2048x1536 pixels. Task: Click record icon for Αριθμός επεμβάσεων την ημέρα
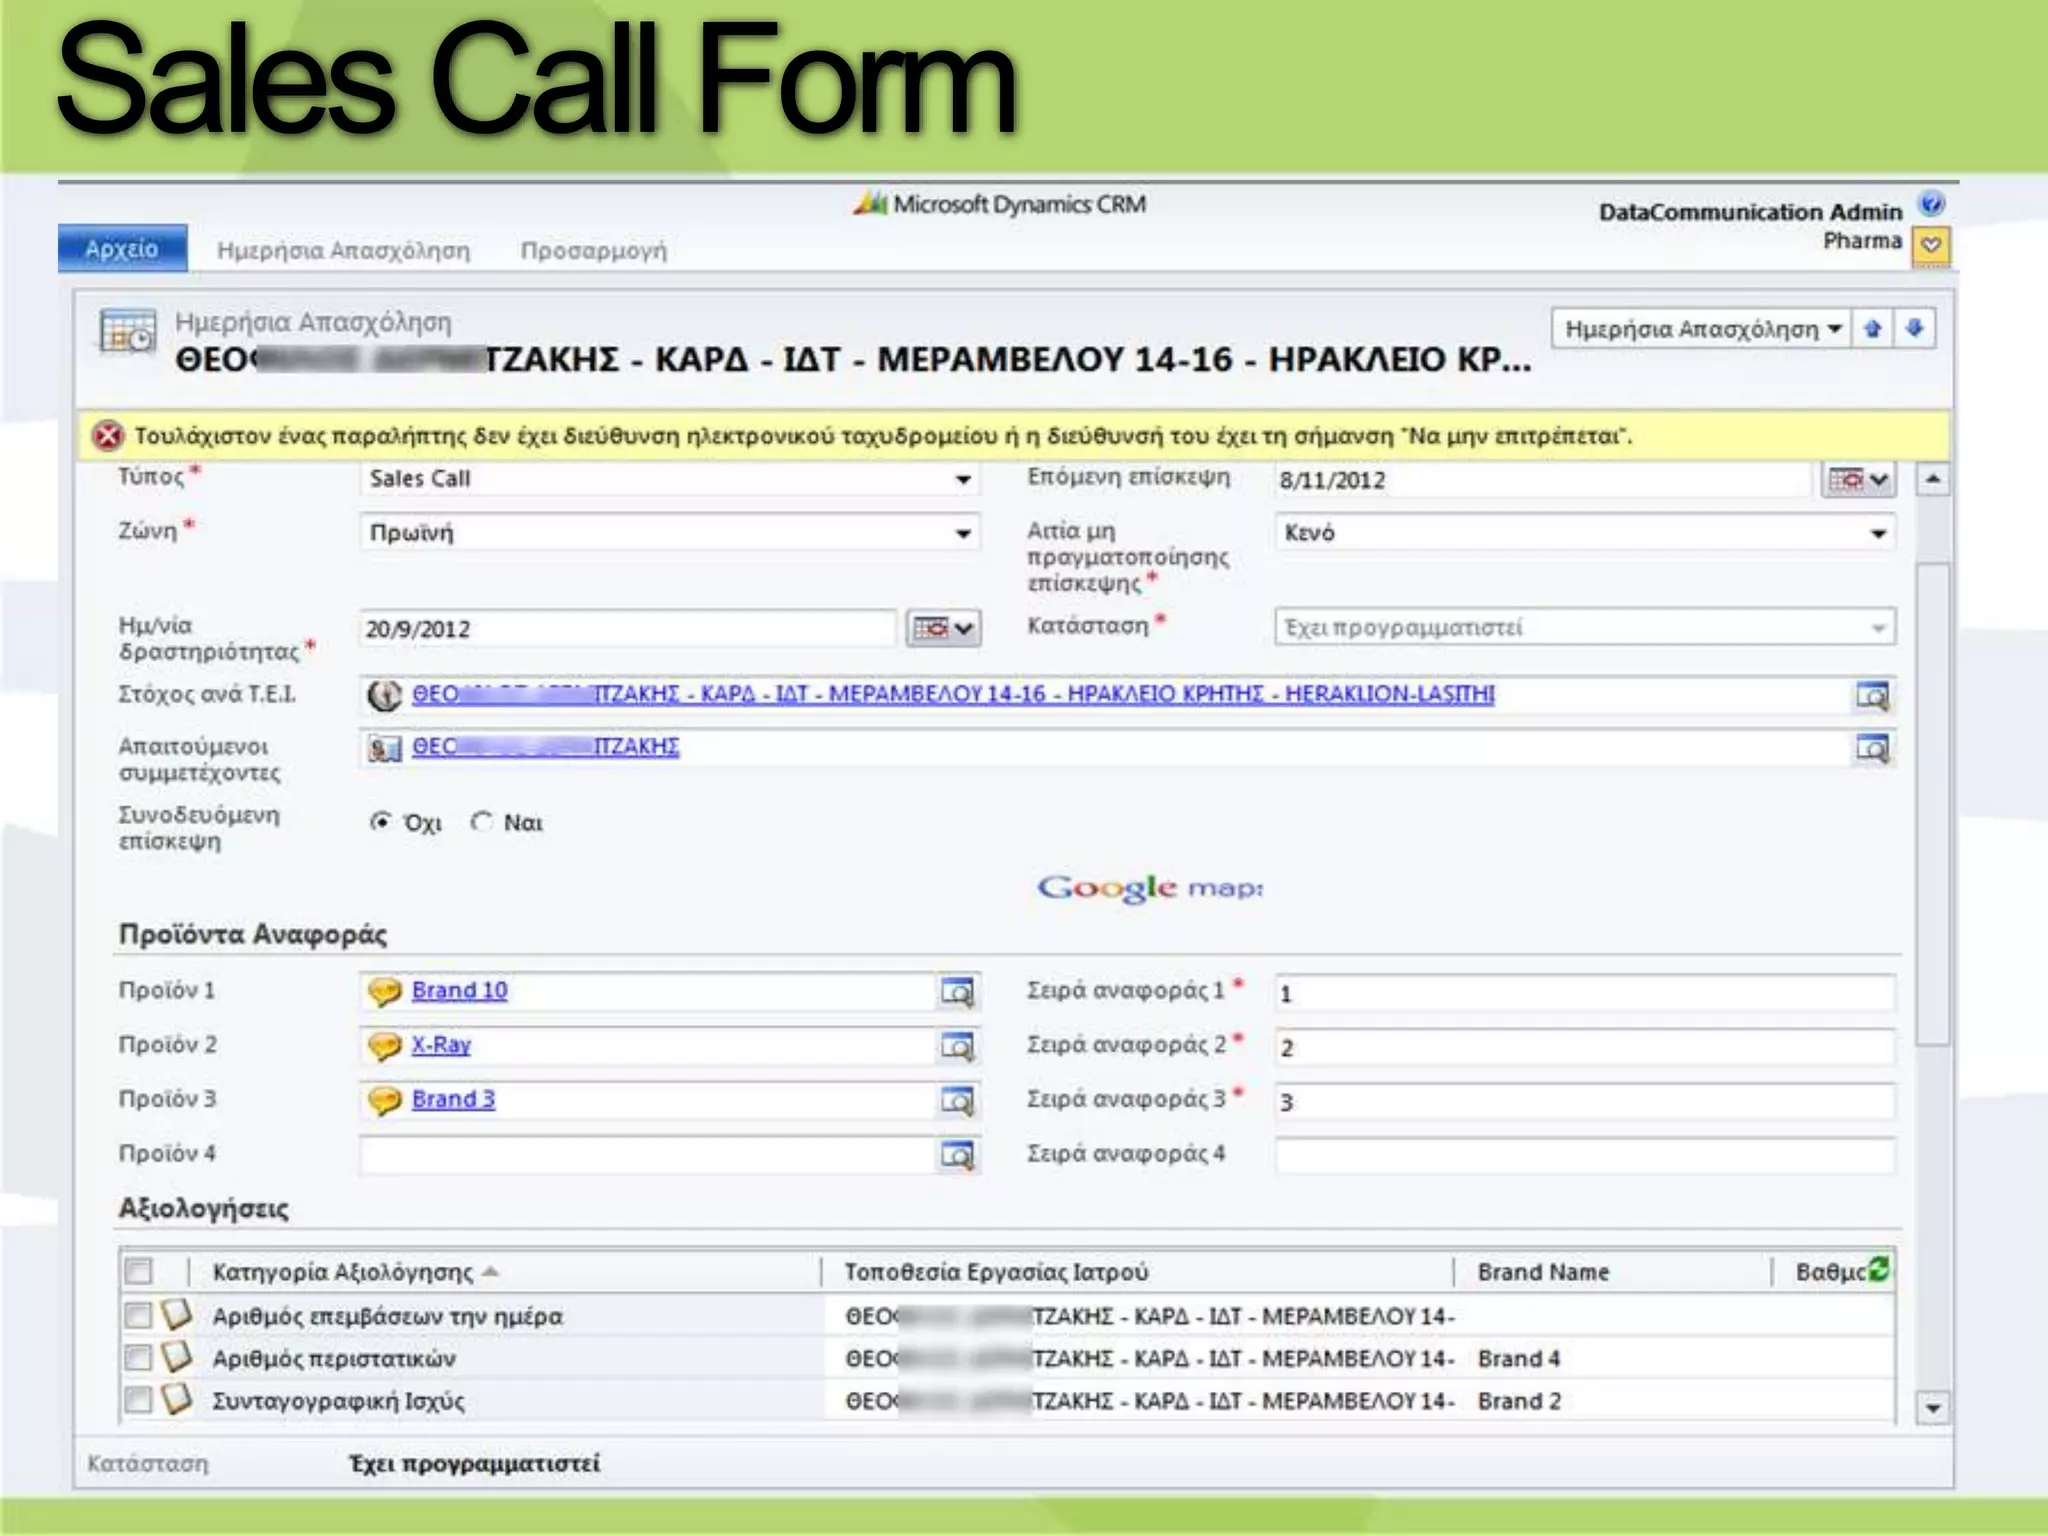176,1314
